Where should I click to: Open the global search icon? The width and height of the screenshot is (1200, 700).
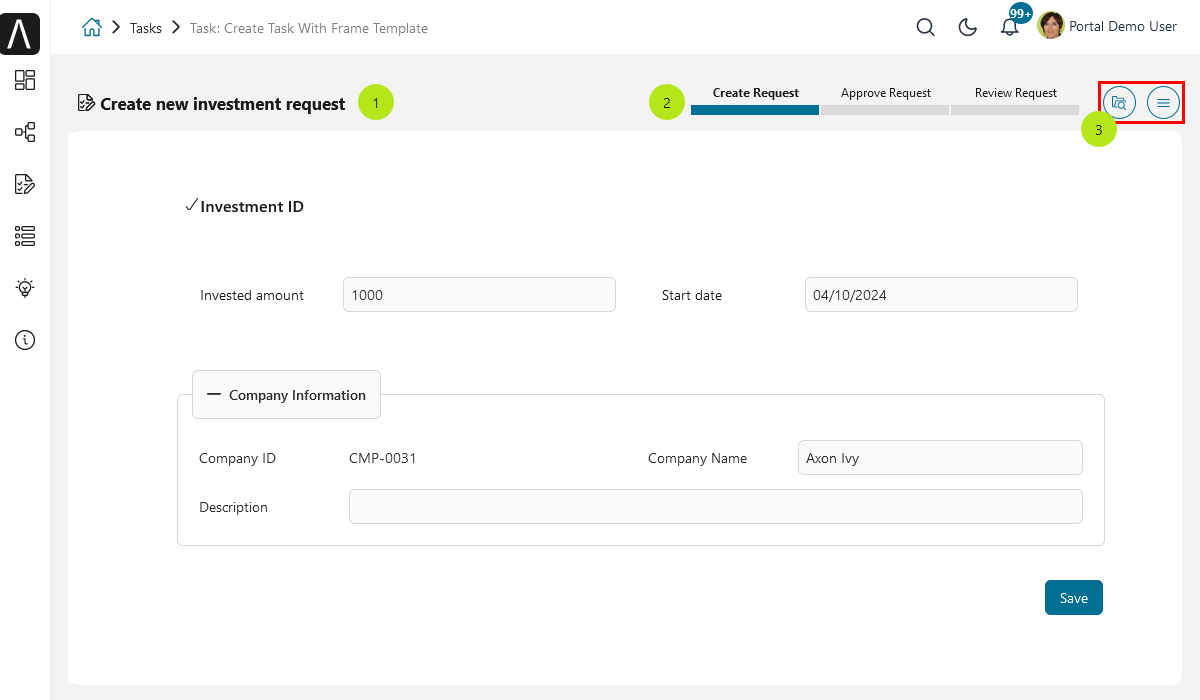pyautogui.click(x=926, y=28)
